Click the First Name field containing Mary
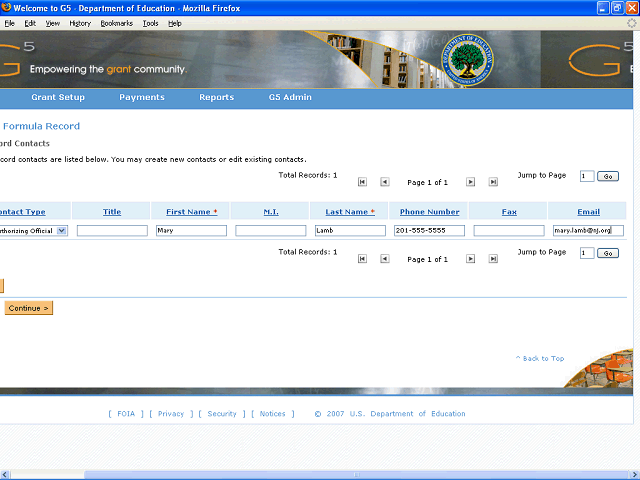This screenshot has width=640, height=480. click(191, 231)
